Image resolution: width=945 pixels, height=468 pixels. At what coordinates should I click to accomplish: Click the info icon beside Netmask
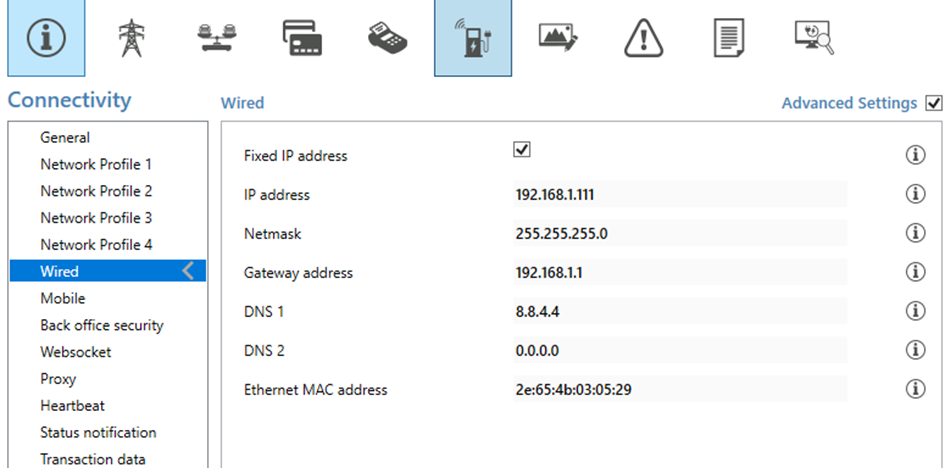coord(915,232)
